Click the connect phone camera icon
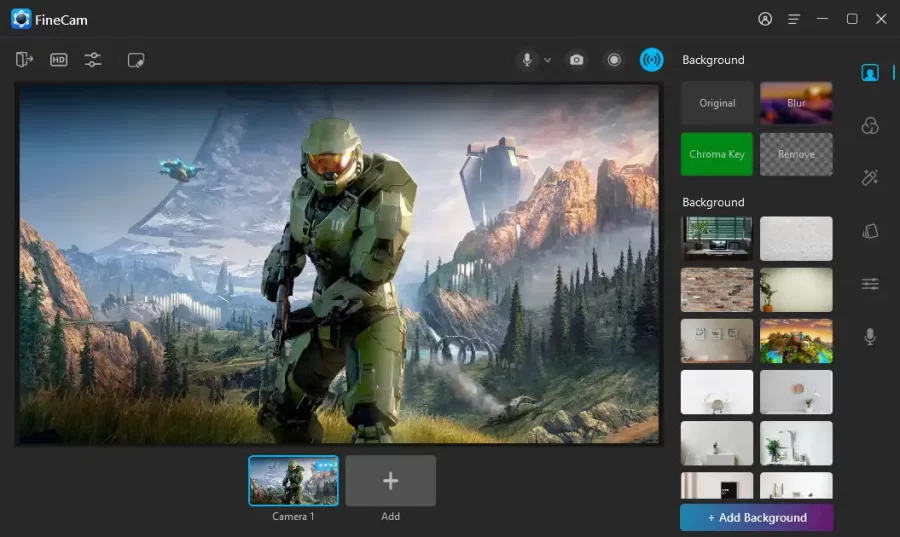 [24, 60]
